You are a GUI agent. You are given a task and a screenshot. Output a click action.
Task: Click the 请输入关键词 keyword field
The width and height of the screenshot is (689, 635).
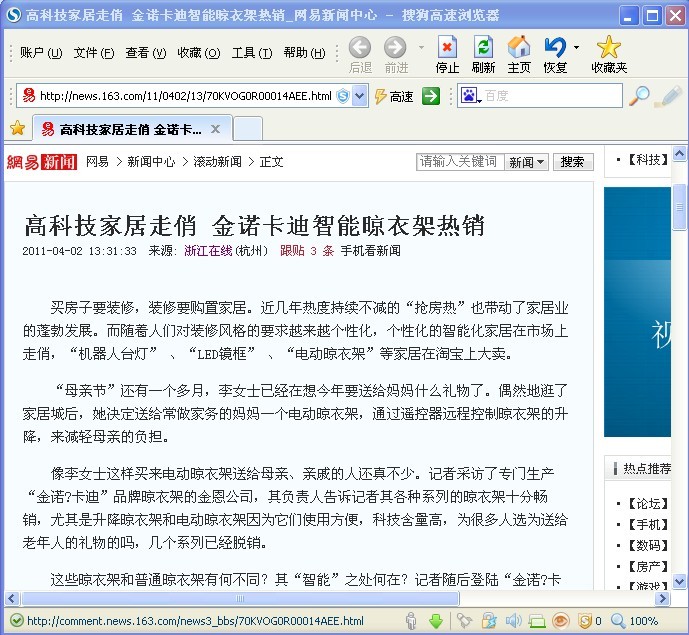(460, 162)
